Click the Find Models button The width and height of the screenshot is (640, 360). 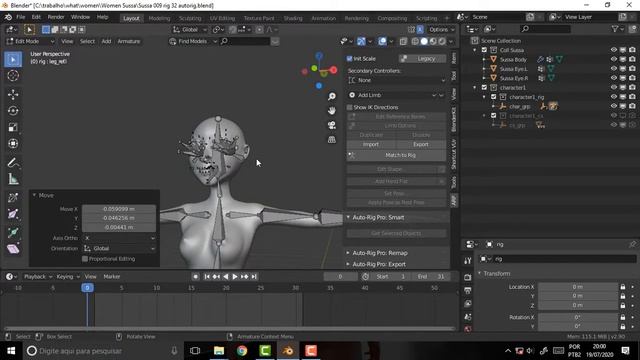193,41
